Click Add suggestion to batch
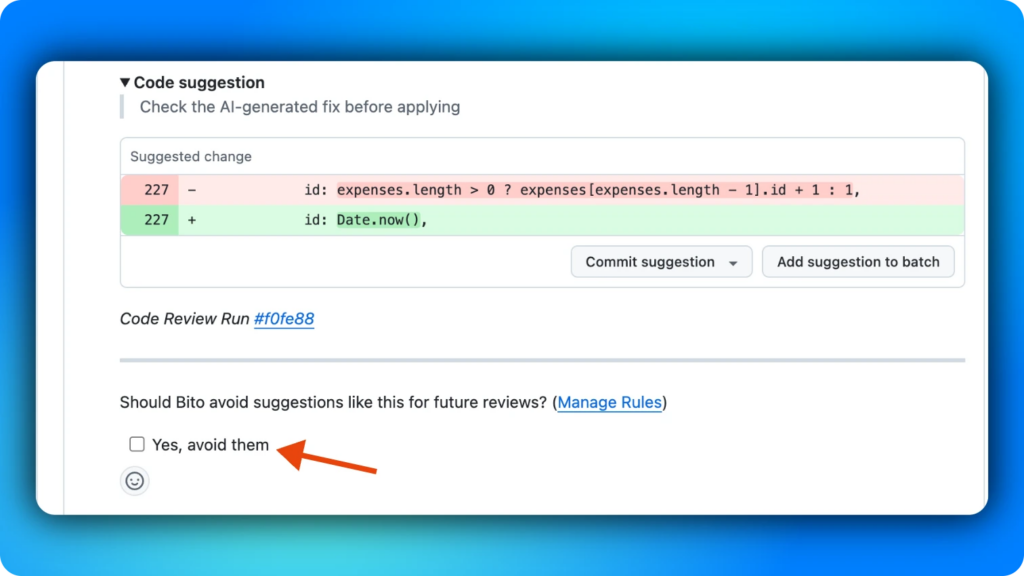Image resolution: width=1024 pixels, height=576 pixels. tap(858, 261)
